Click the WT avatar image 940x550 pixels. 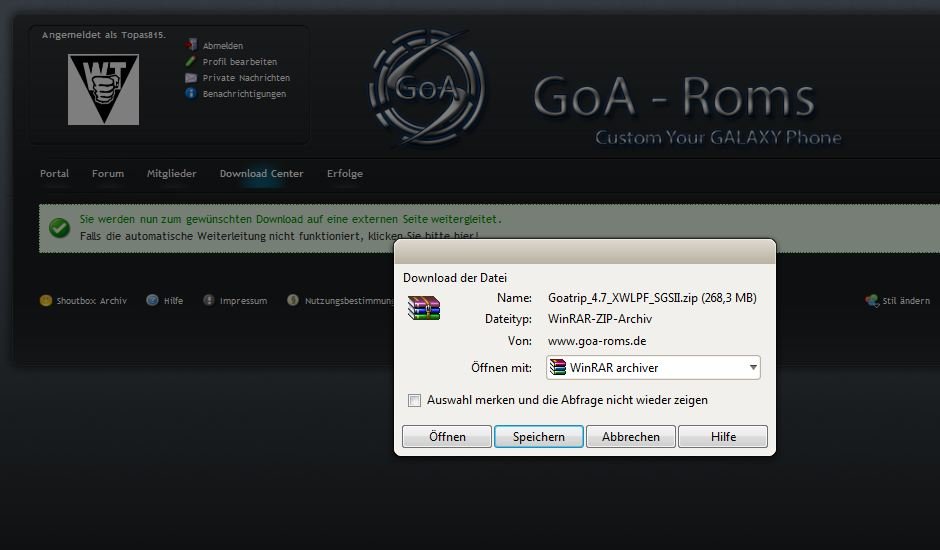[103, 89]
